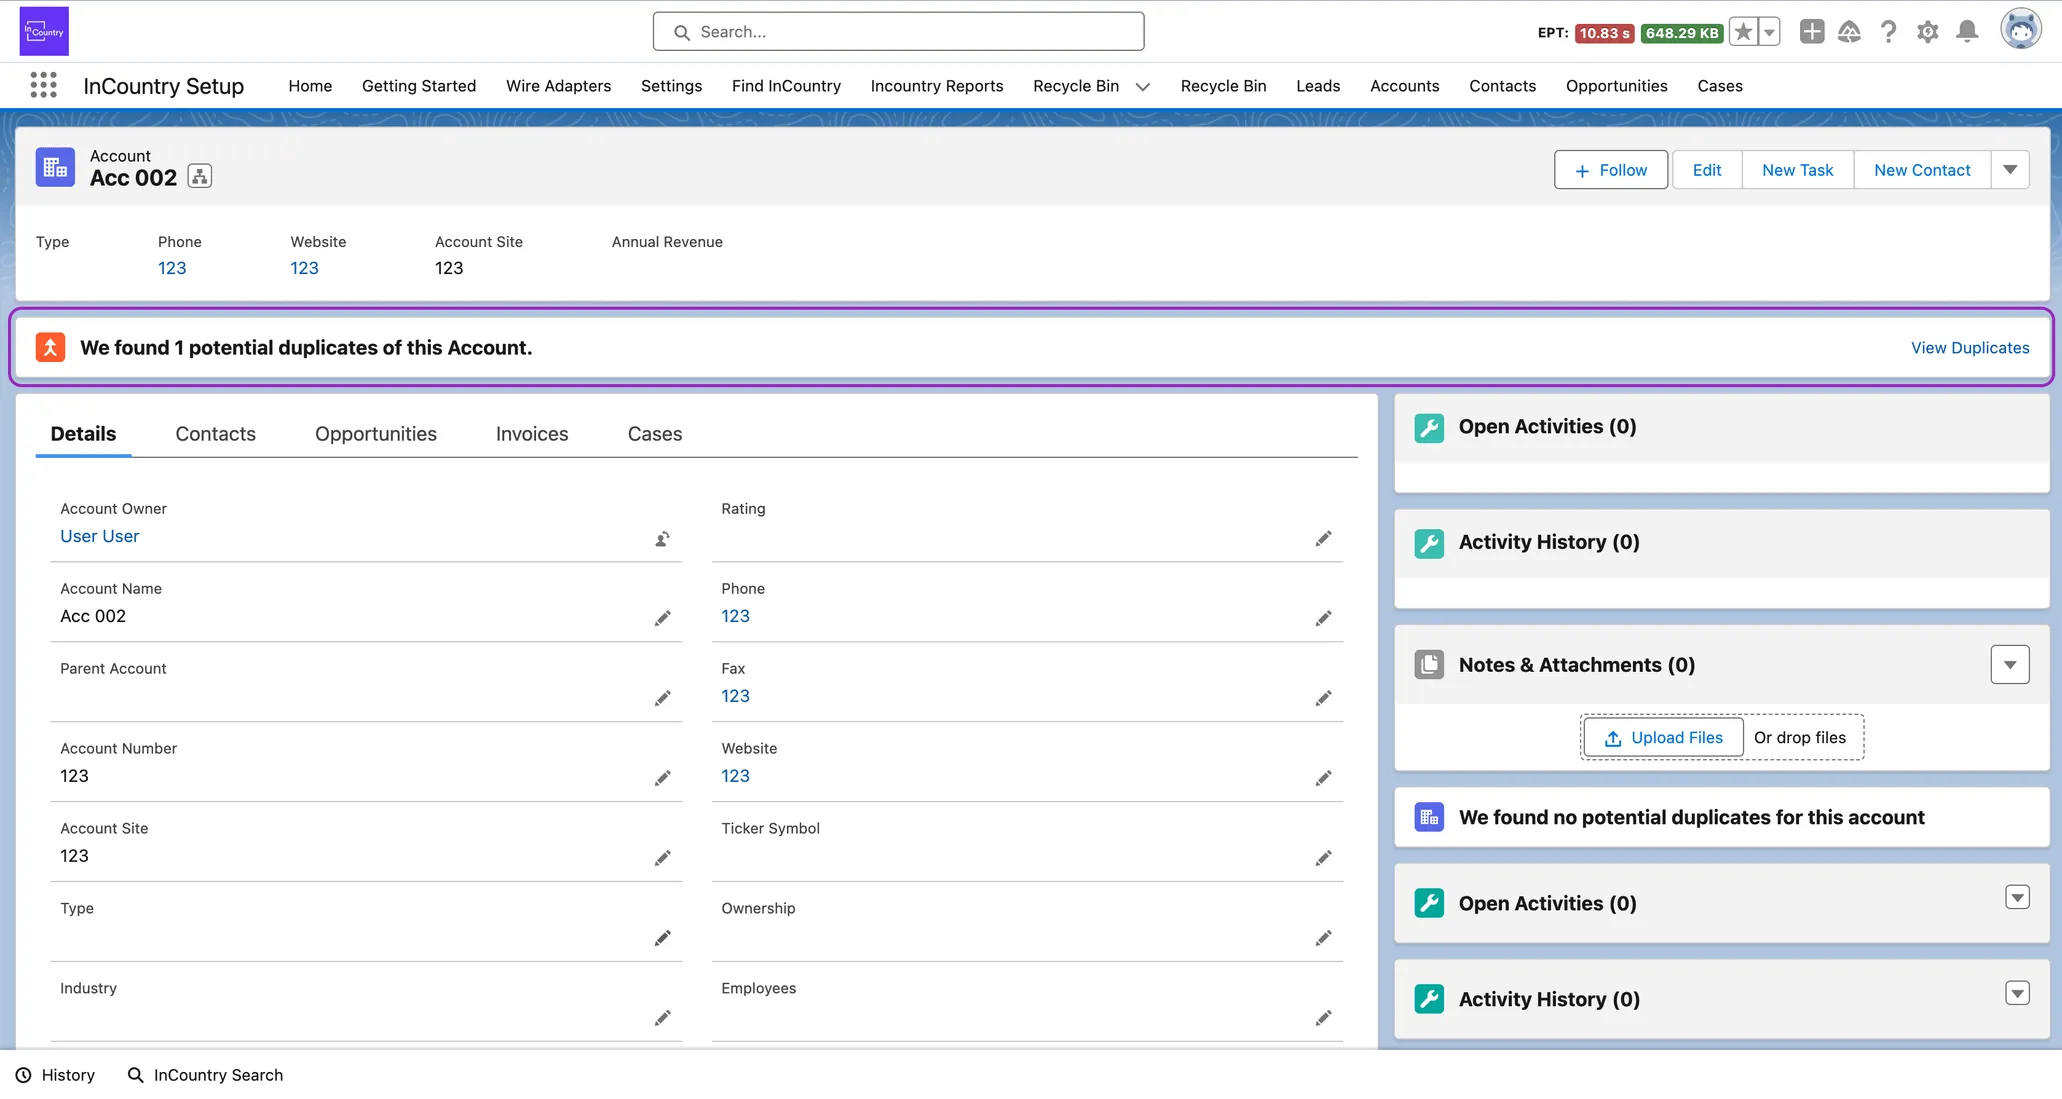Open the Salesforce help question mark
Screen dimensions: 2062x1099
tap(1888, 32)
